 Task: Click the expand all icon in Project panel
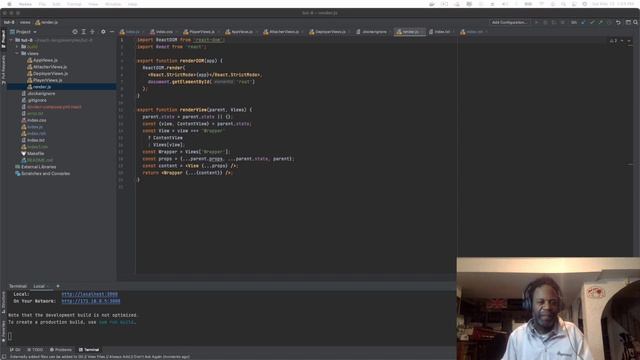pyautogui.click(x=83, y=32)
